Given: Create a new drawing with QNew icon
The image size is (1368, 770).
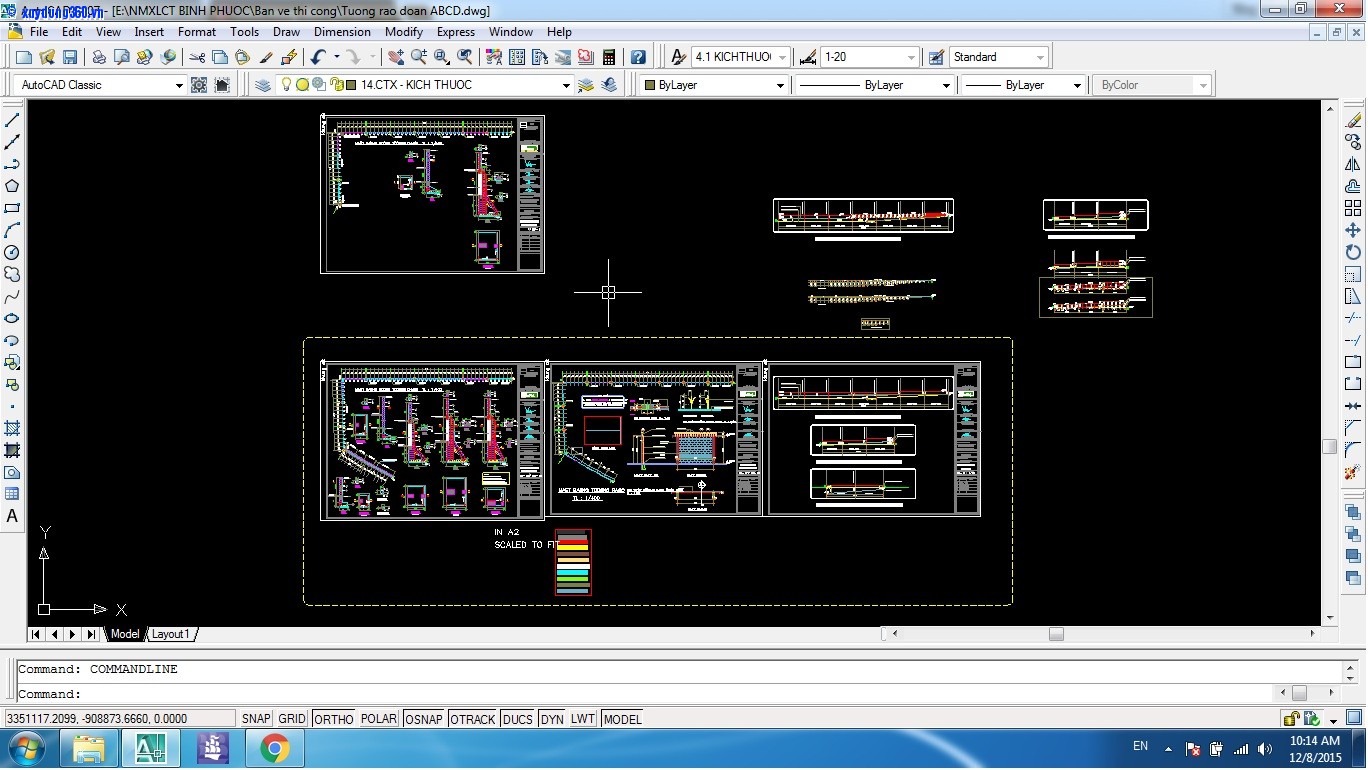Looking at the screenshot, I should 24,57.
